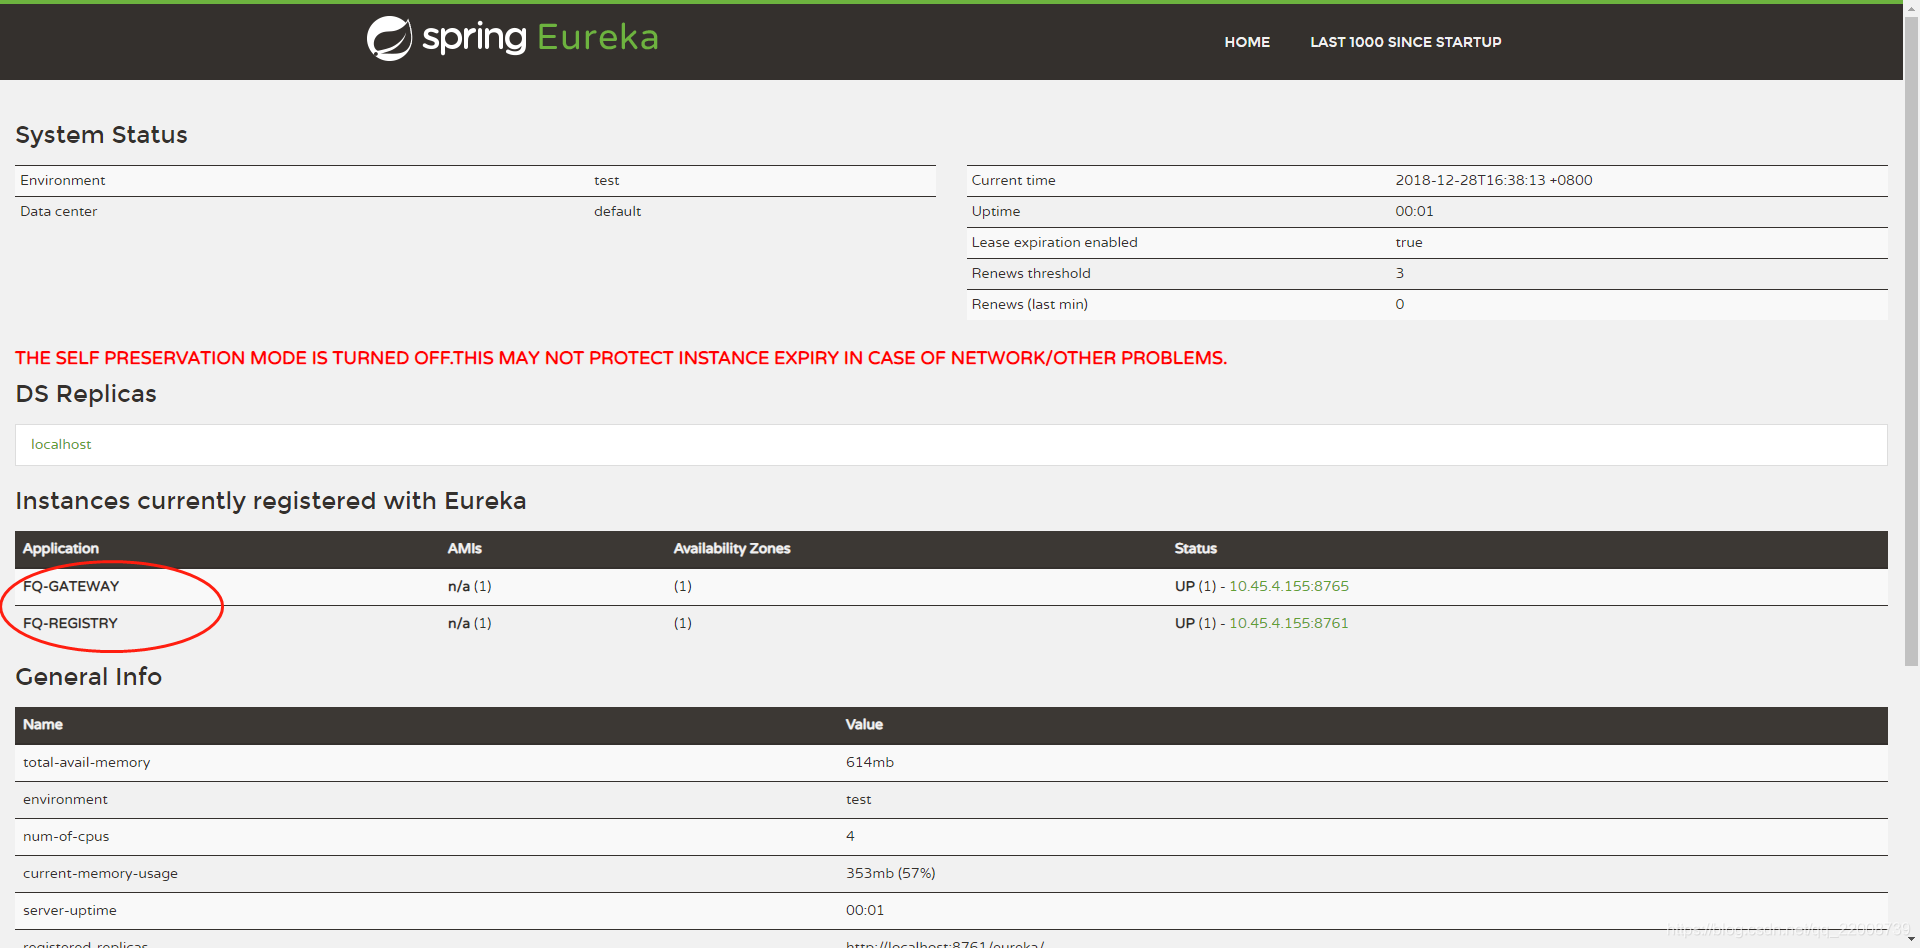Screen dimensions: 1920x948
Task: Select the num-of-cpus value 4
Action: pos(850,836)
